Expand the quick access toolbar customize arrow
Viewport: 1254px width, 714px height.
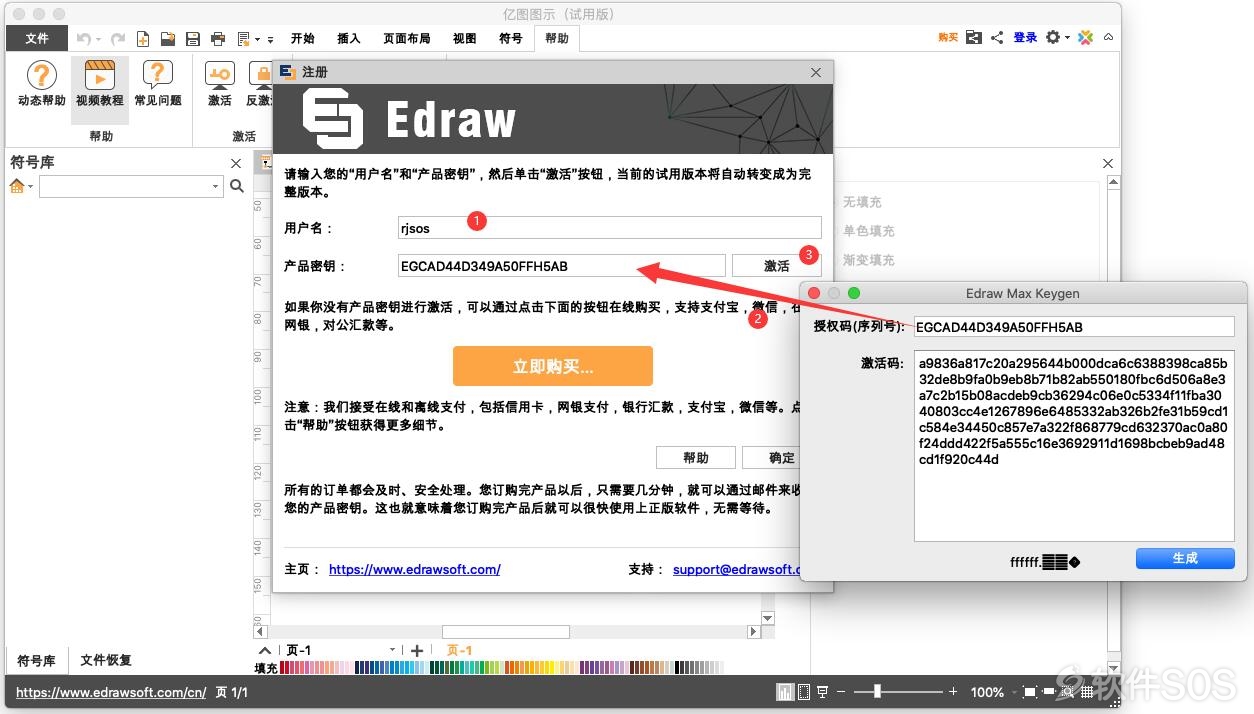click(270, 39)
